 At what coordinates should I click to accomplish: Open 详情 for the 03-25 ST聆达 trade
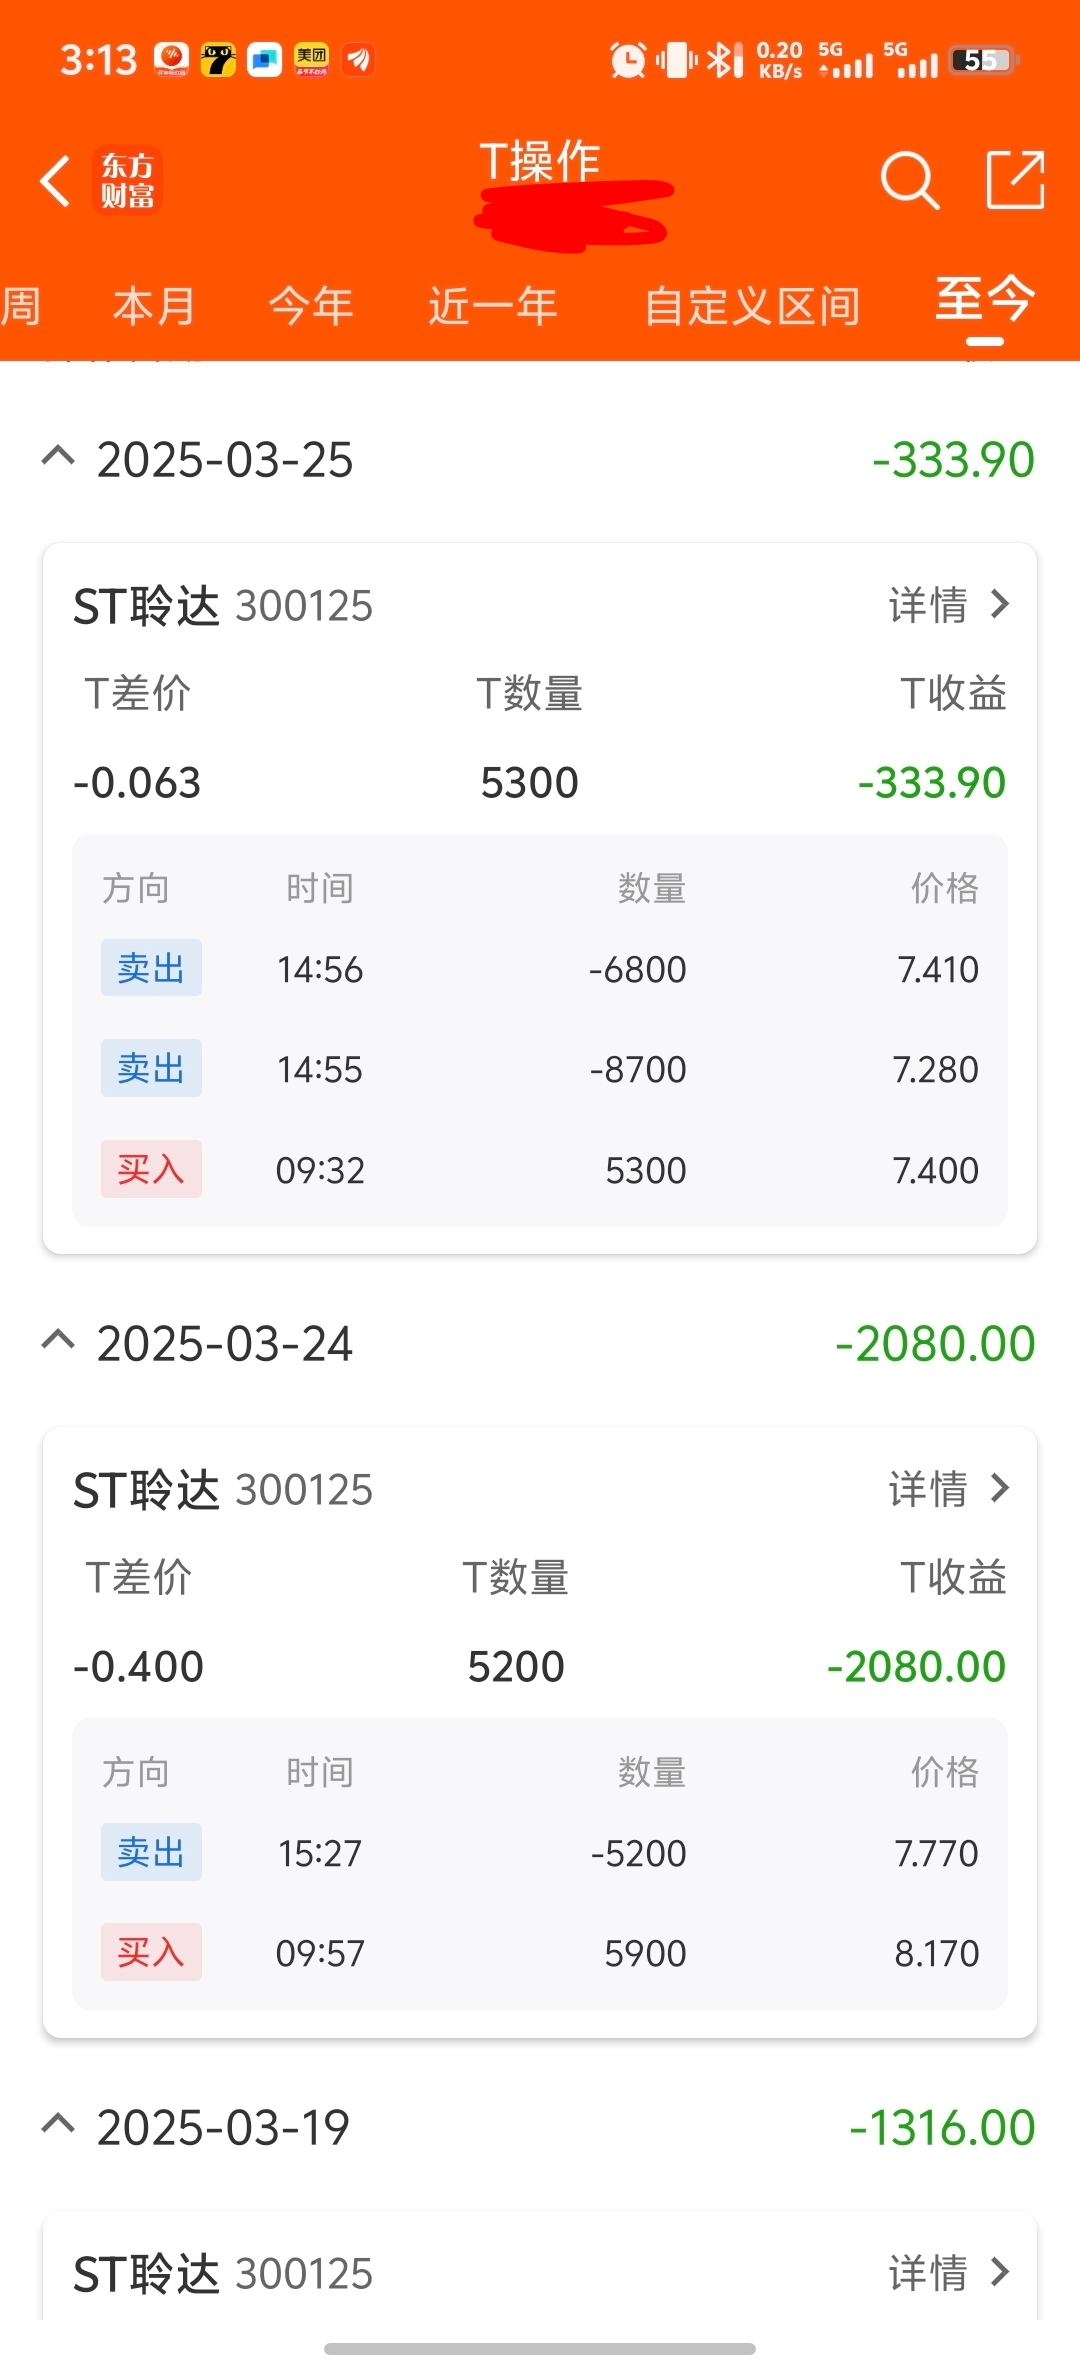(x=948, y=605)
